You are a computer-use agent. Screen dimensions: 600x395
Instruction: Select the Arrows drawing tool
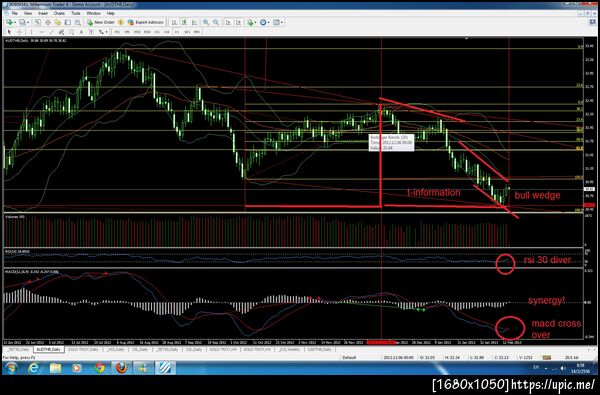[x=101, y=32]
